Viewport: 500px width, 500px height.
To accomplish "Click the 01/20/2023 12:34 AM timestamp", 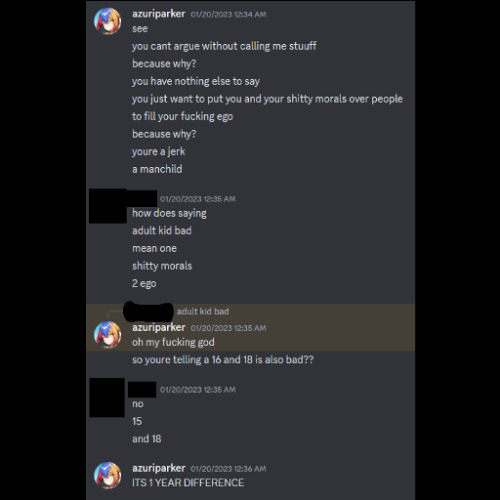I will click(228, 15).
